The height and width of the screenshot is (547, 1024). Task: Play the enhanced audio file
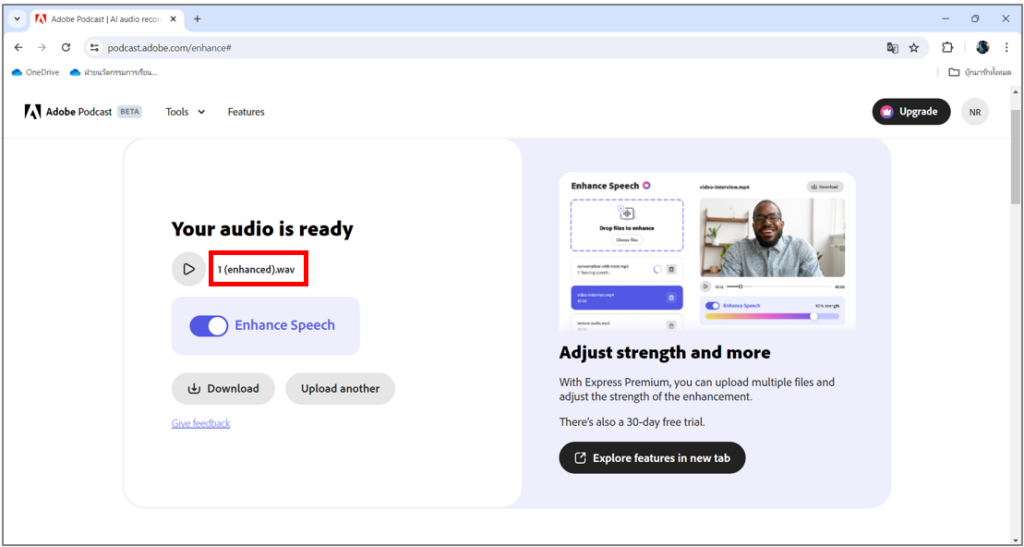point(188,269)
